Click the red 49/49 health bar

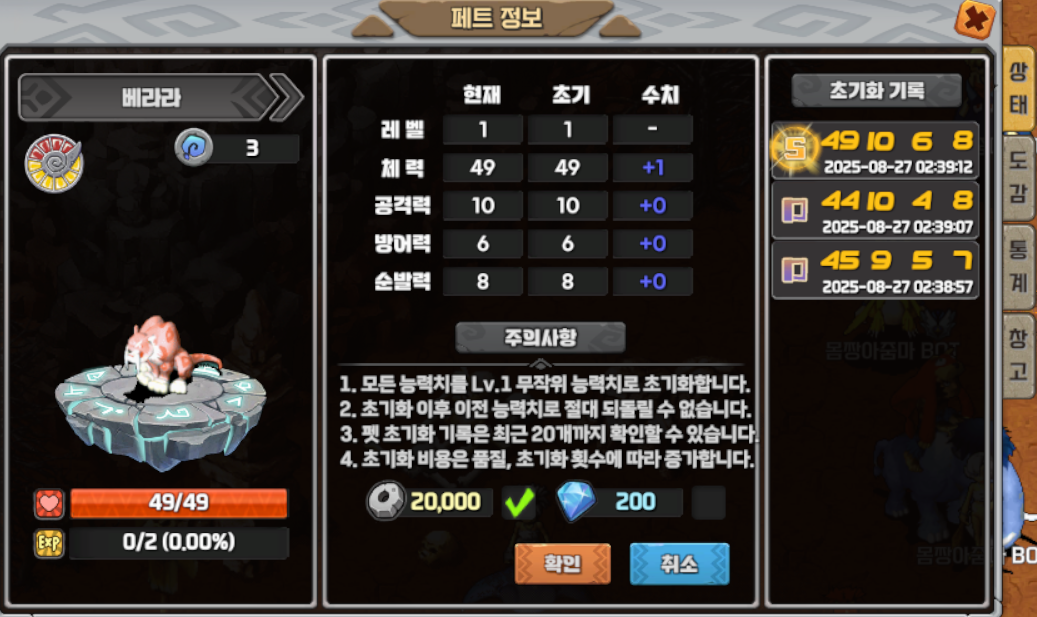tap(179, 503)
